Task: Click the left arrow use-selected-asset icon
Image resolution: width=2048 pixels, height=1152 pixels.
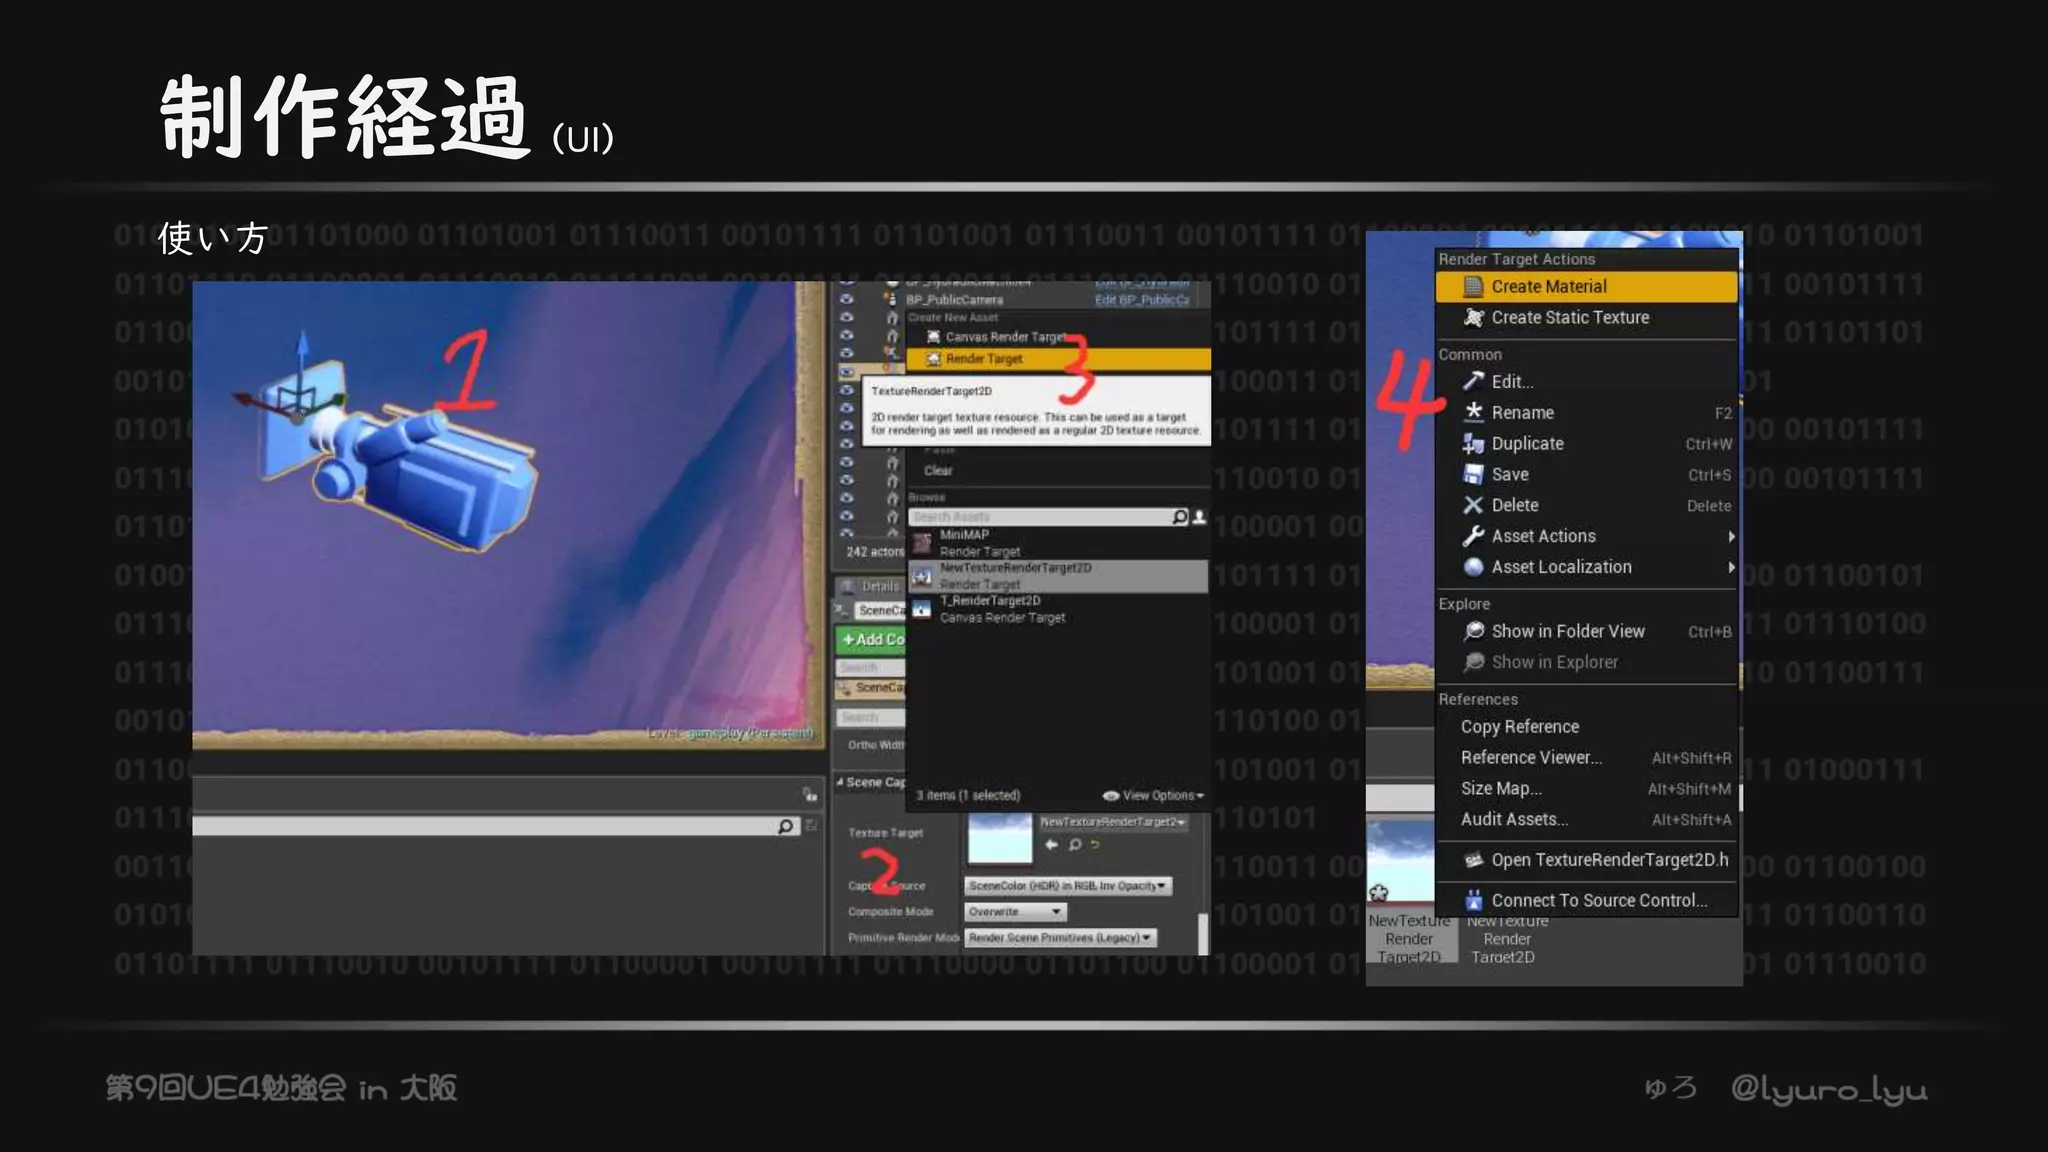Action: pos(1051,845)
